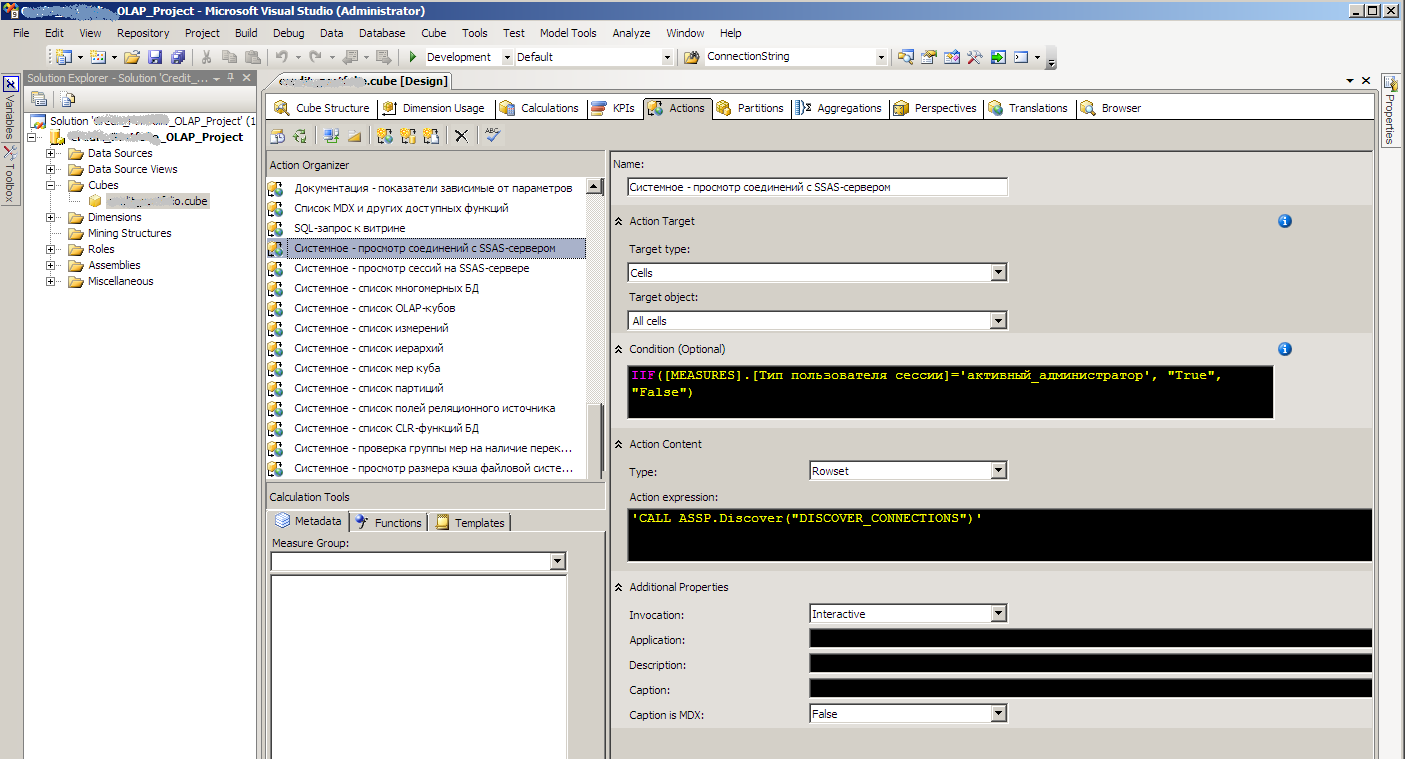The image size is (1405, 759).
Task: Switch to Browser tab
Action: pyautogui.click(x=1111, y=108)
